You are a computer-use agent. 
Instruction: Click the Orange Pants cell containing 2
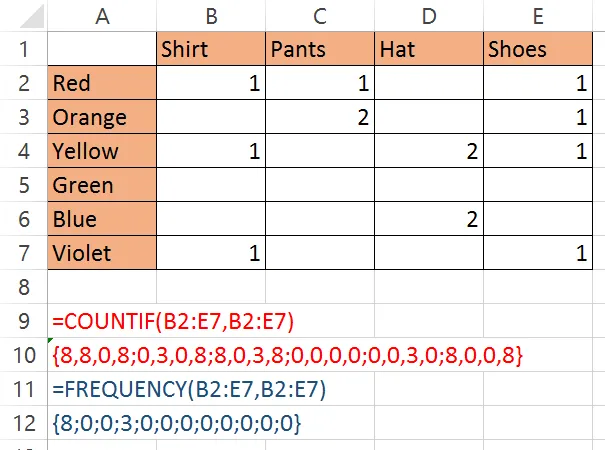click(x=320, y=117)
